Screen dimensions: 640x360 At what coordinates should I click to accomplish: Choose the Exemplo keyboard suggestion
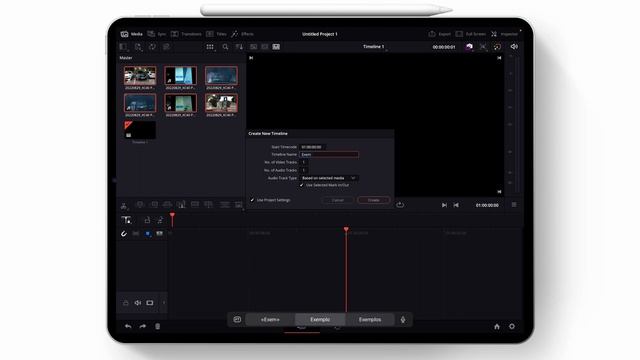pos(320,320)
